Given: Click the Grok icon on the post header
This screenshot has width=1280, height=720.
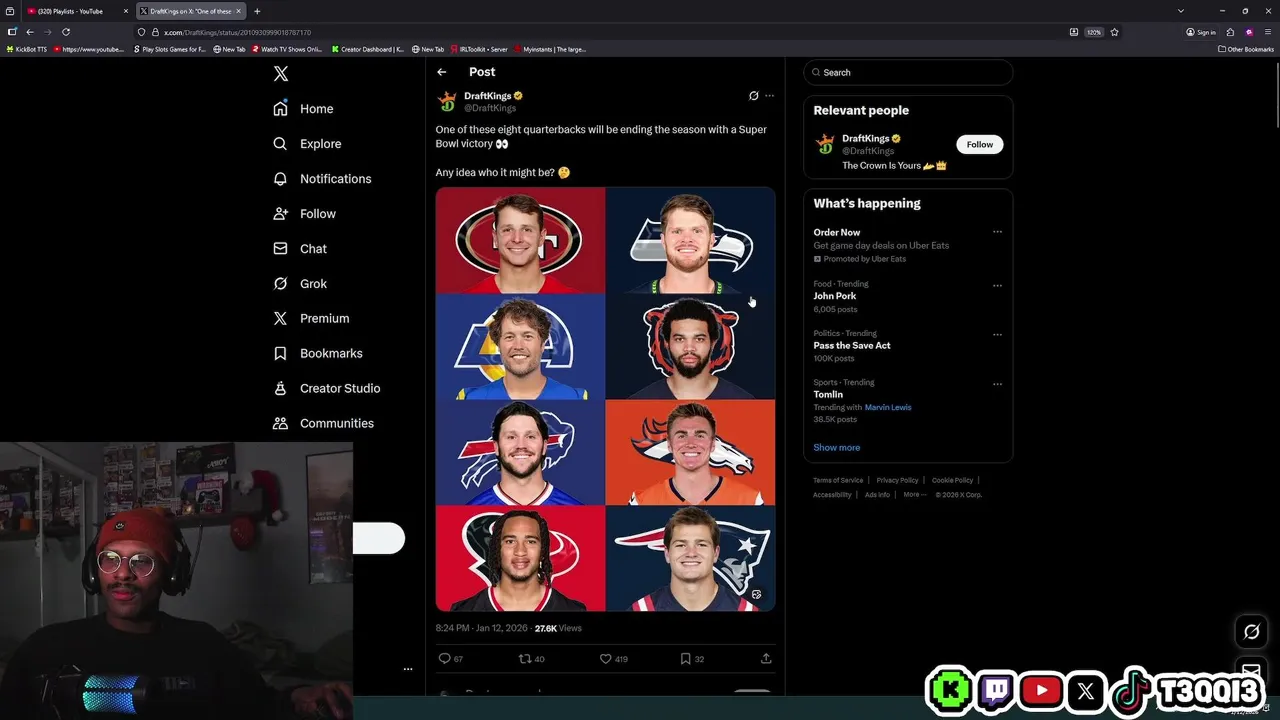Looking at the screenshot, I should [x=754, y=96].
